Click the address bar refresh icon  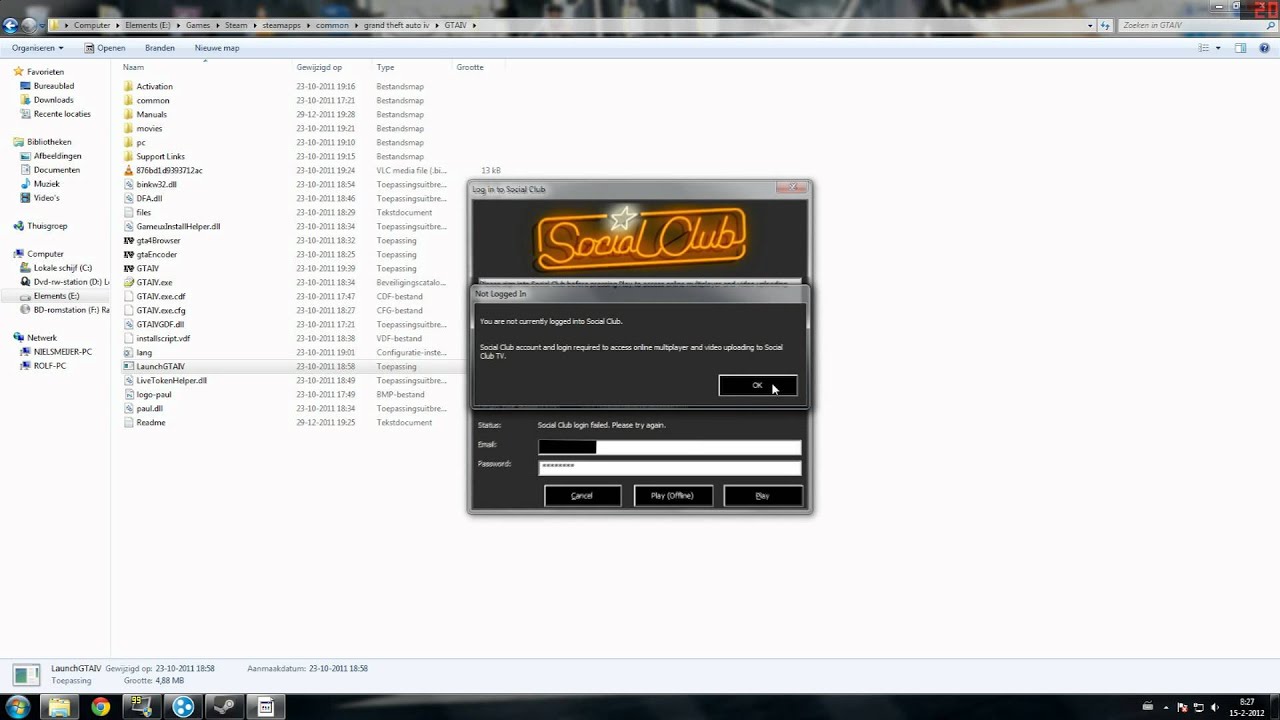1105,25
